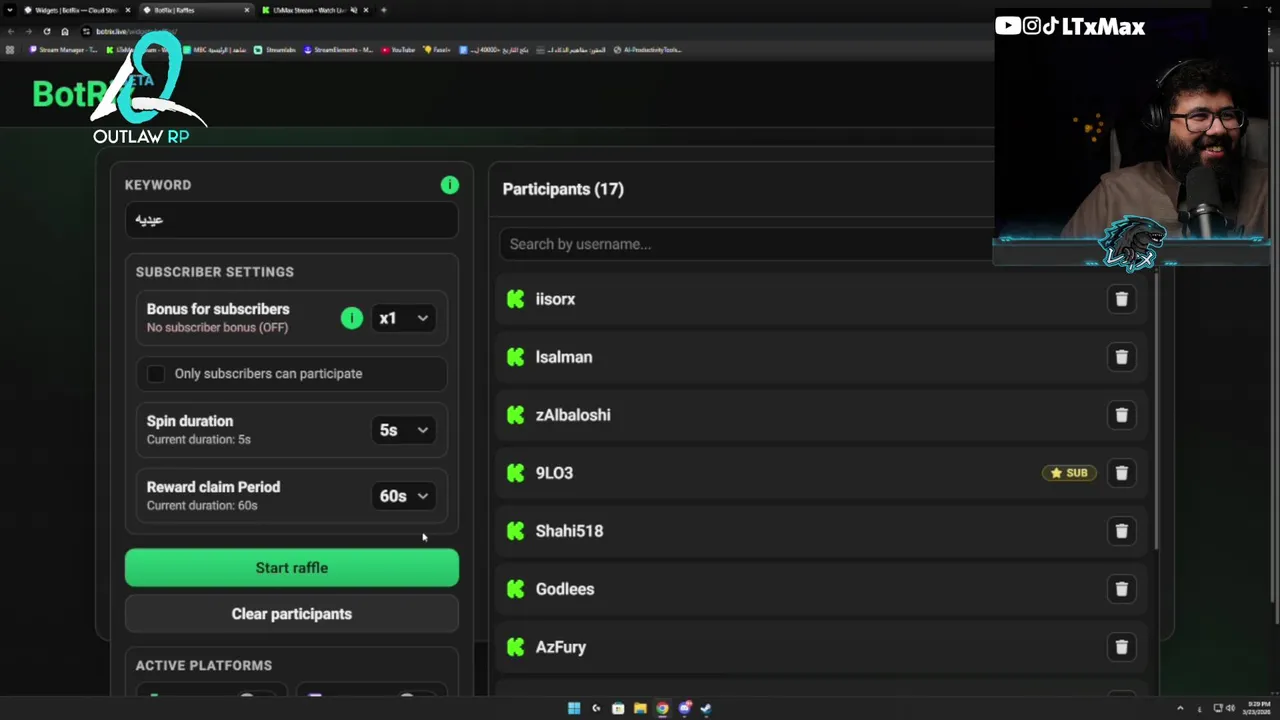Switch to BotRix Raffles browser tab

tap(195, 10)
